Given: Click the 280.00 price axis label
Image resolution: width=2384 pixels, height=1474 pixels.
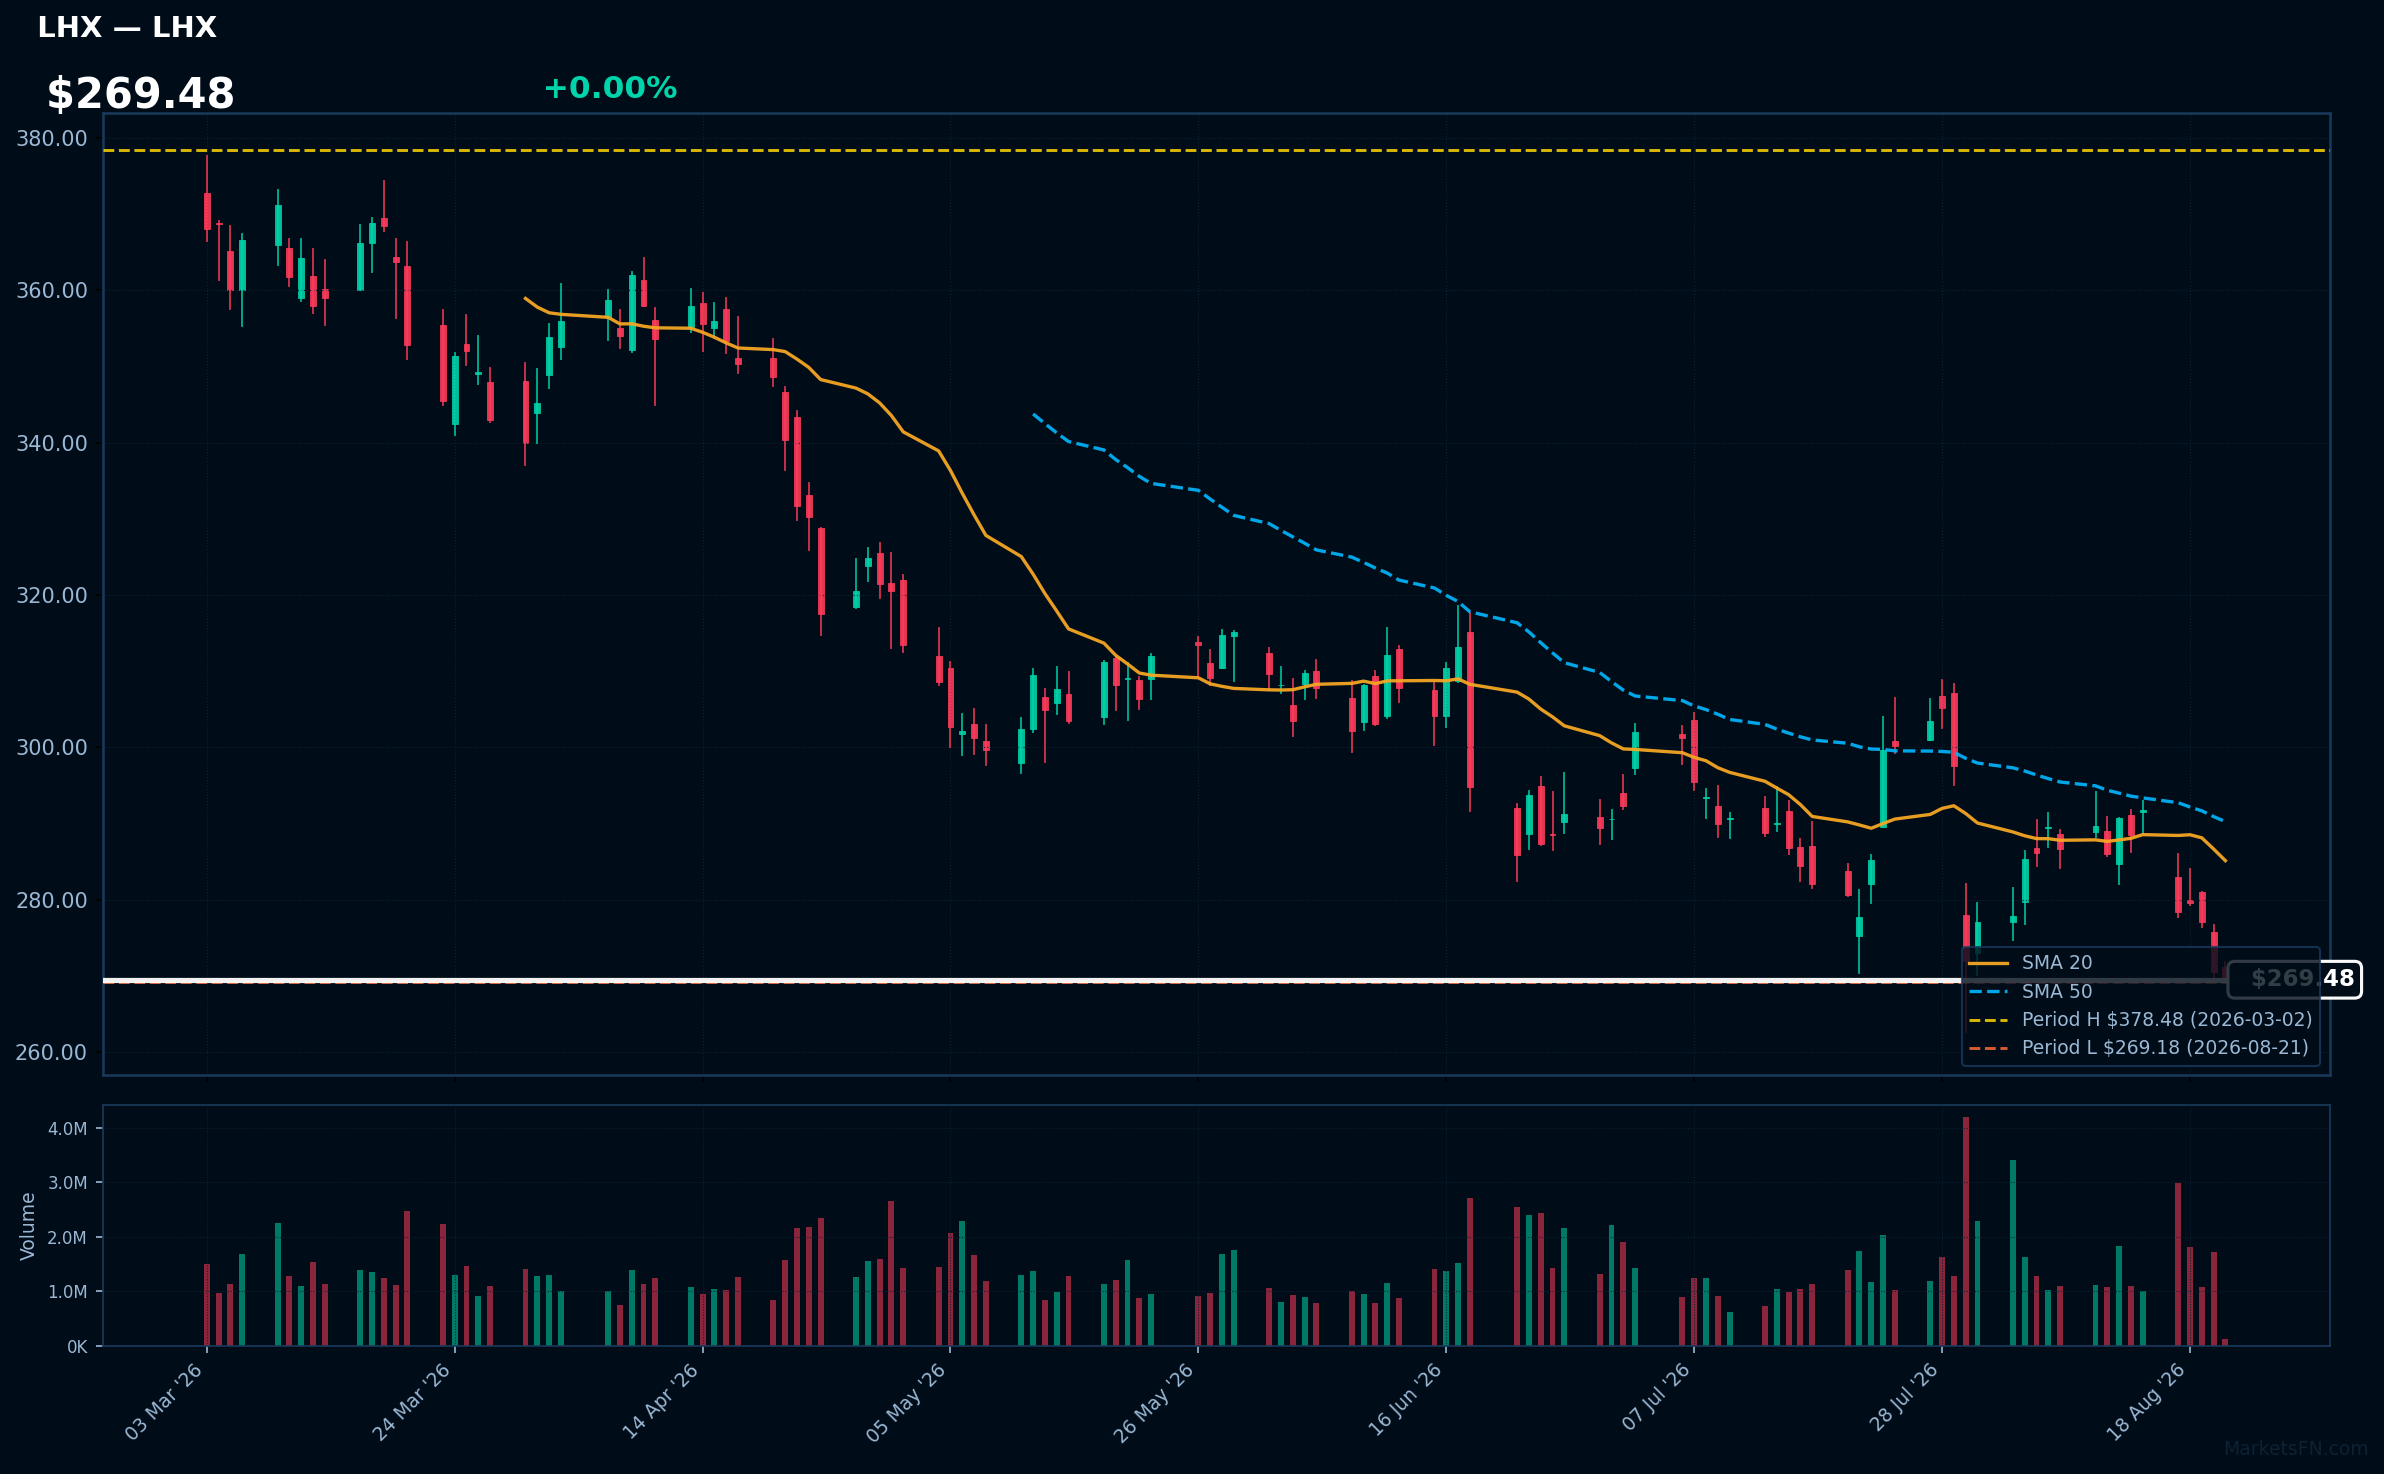Looking at the screenshot, I should click(x=52, y=900).
